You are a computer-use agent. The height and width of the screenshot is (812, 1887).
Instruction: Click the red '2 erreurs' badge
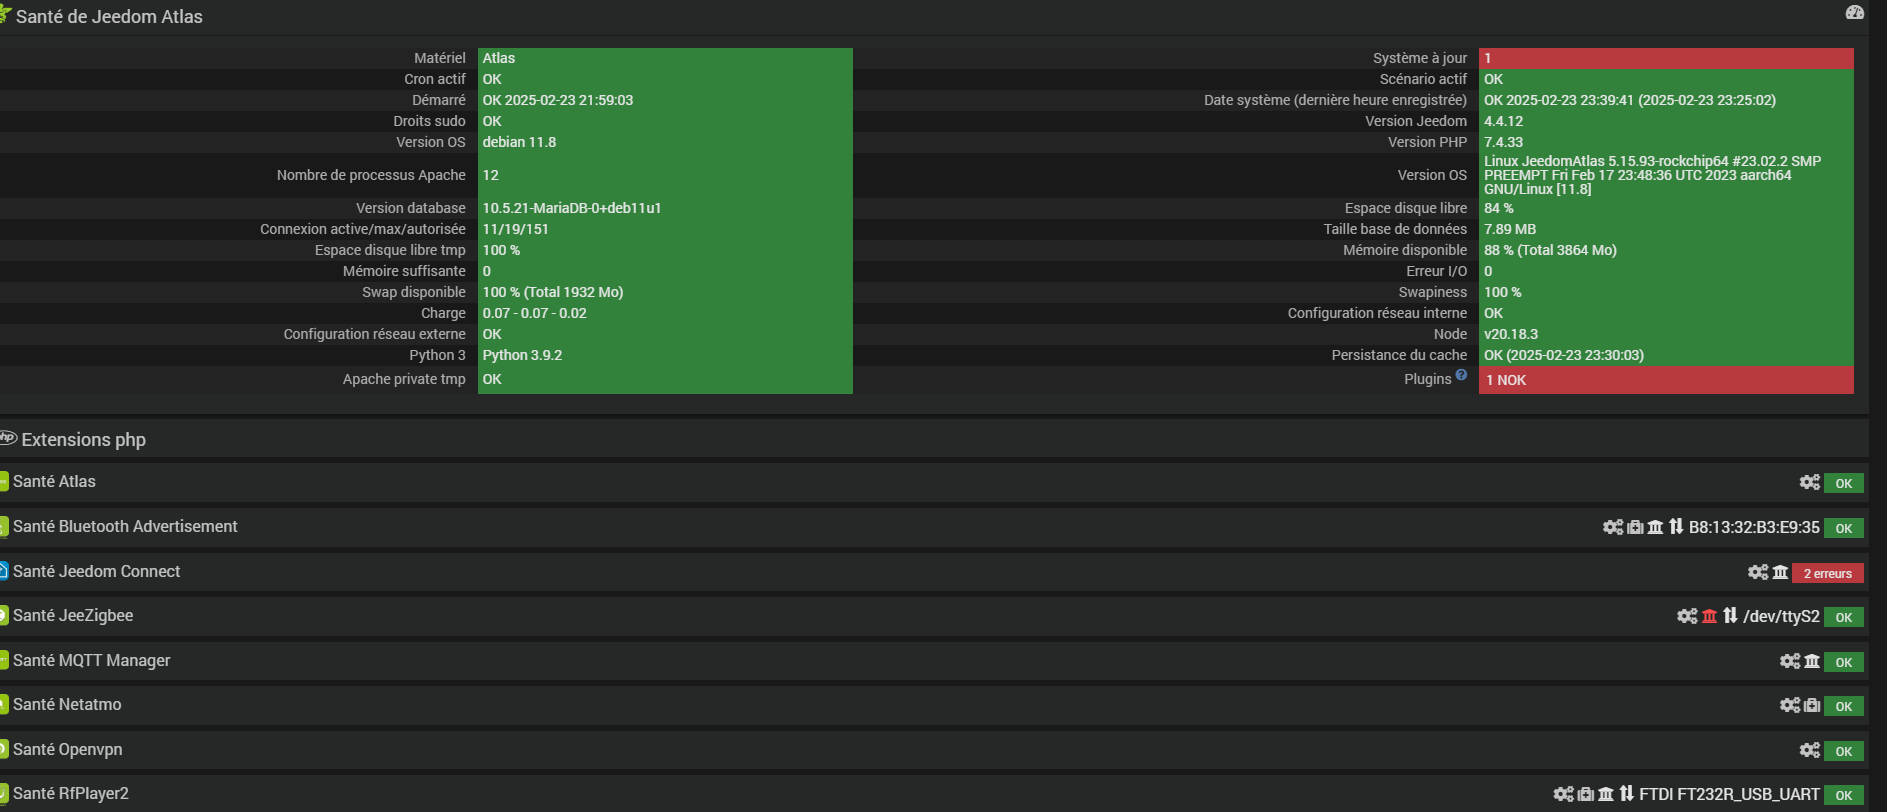point(1827,573)
